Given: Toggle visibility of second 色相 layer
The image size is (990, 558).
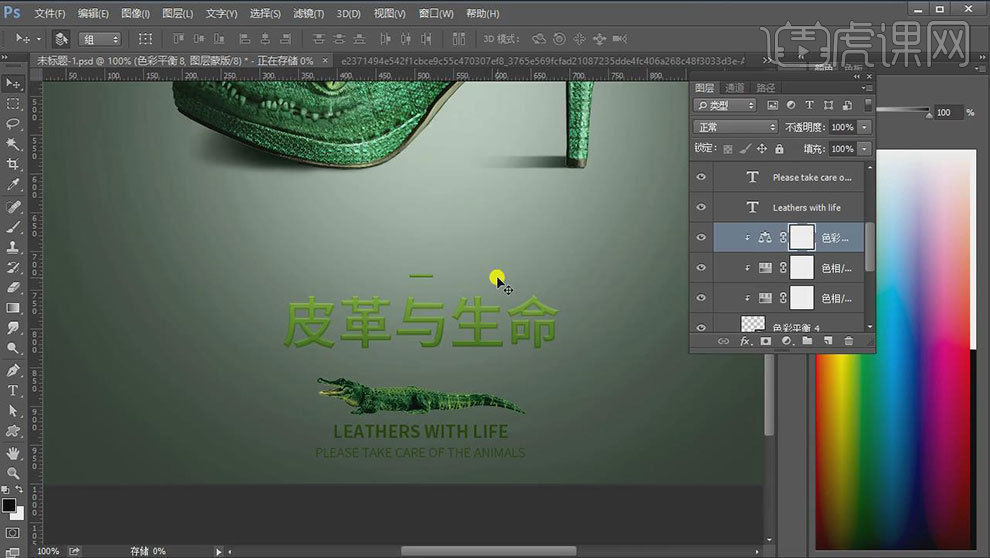Looking at the screenshot, I should (701, 298).
